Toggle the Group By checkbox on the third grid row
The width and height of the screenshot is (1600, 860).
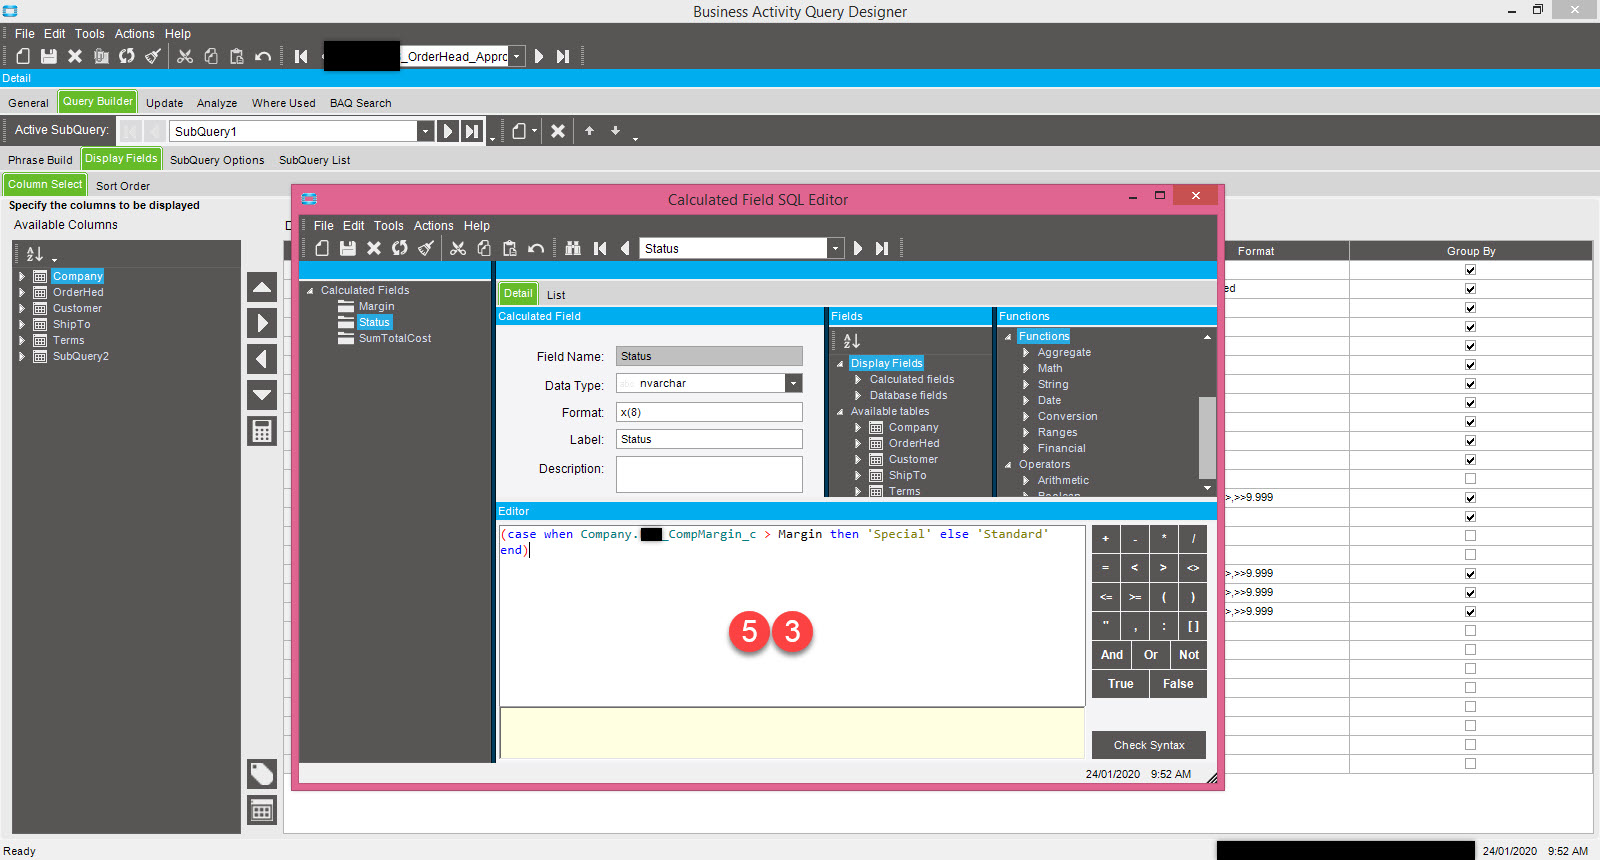pyautogui.click(x=1470, y=308)
